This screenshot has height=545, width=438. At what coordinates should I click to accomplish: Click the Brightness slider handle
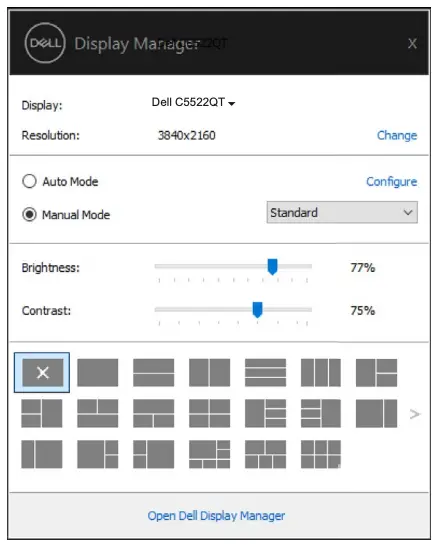(273, 267)
